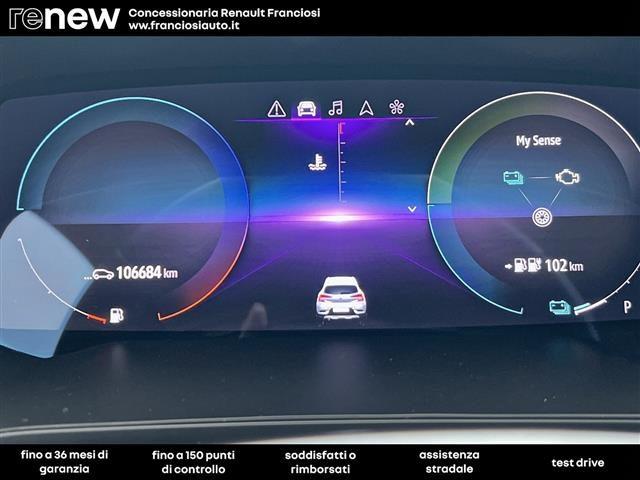640x480 pixels.
Task: Tap the up chevron in center display
Action: click(410, 122)
